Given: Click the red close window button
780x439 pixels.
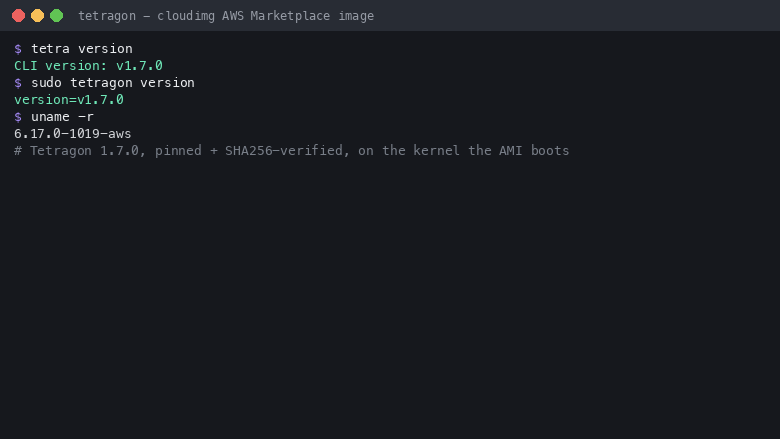Looking at the screenshot, I should click(18, 15).
